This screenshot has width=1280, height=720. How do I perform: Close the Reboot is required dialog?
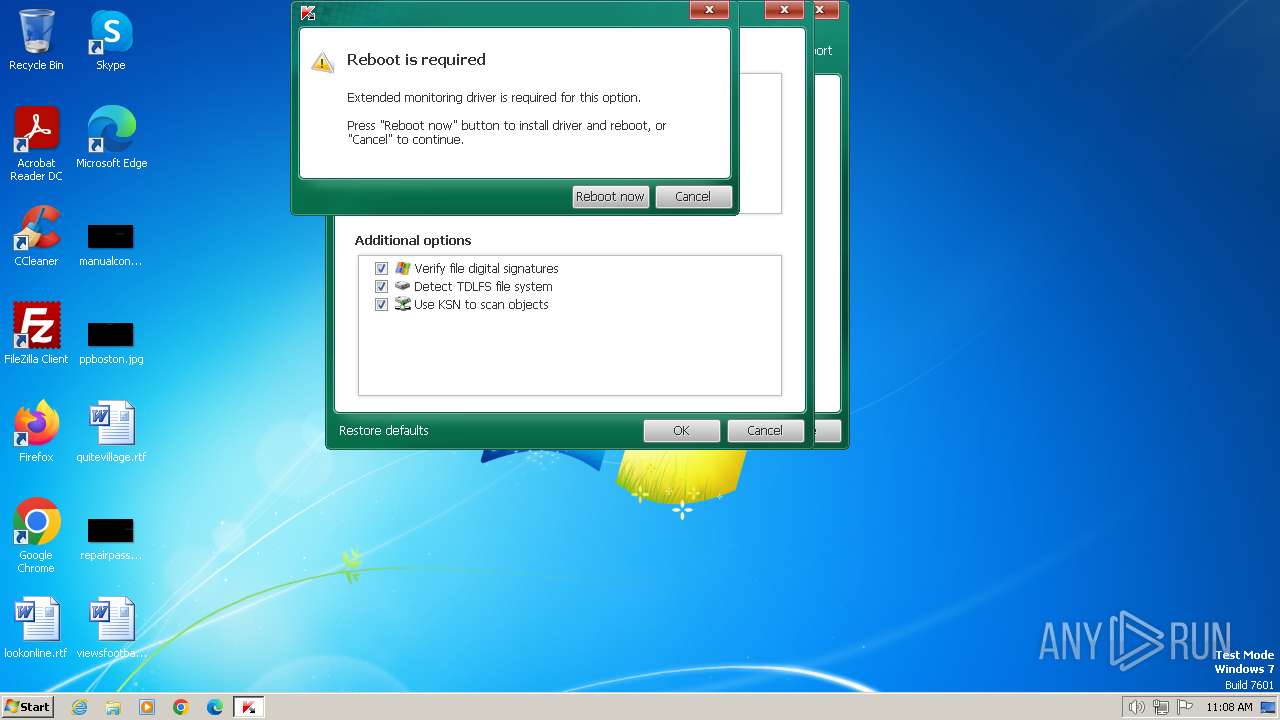709,10
